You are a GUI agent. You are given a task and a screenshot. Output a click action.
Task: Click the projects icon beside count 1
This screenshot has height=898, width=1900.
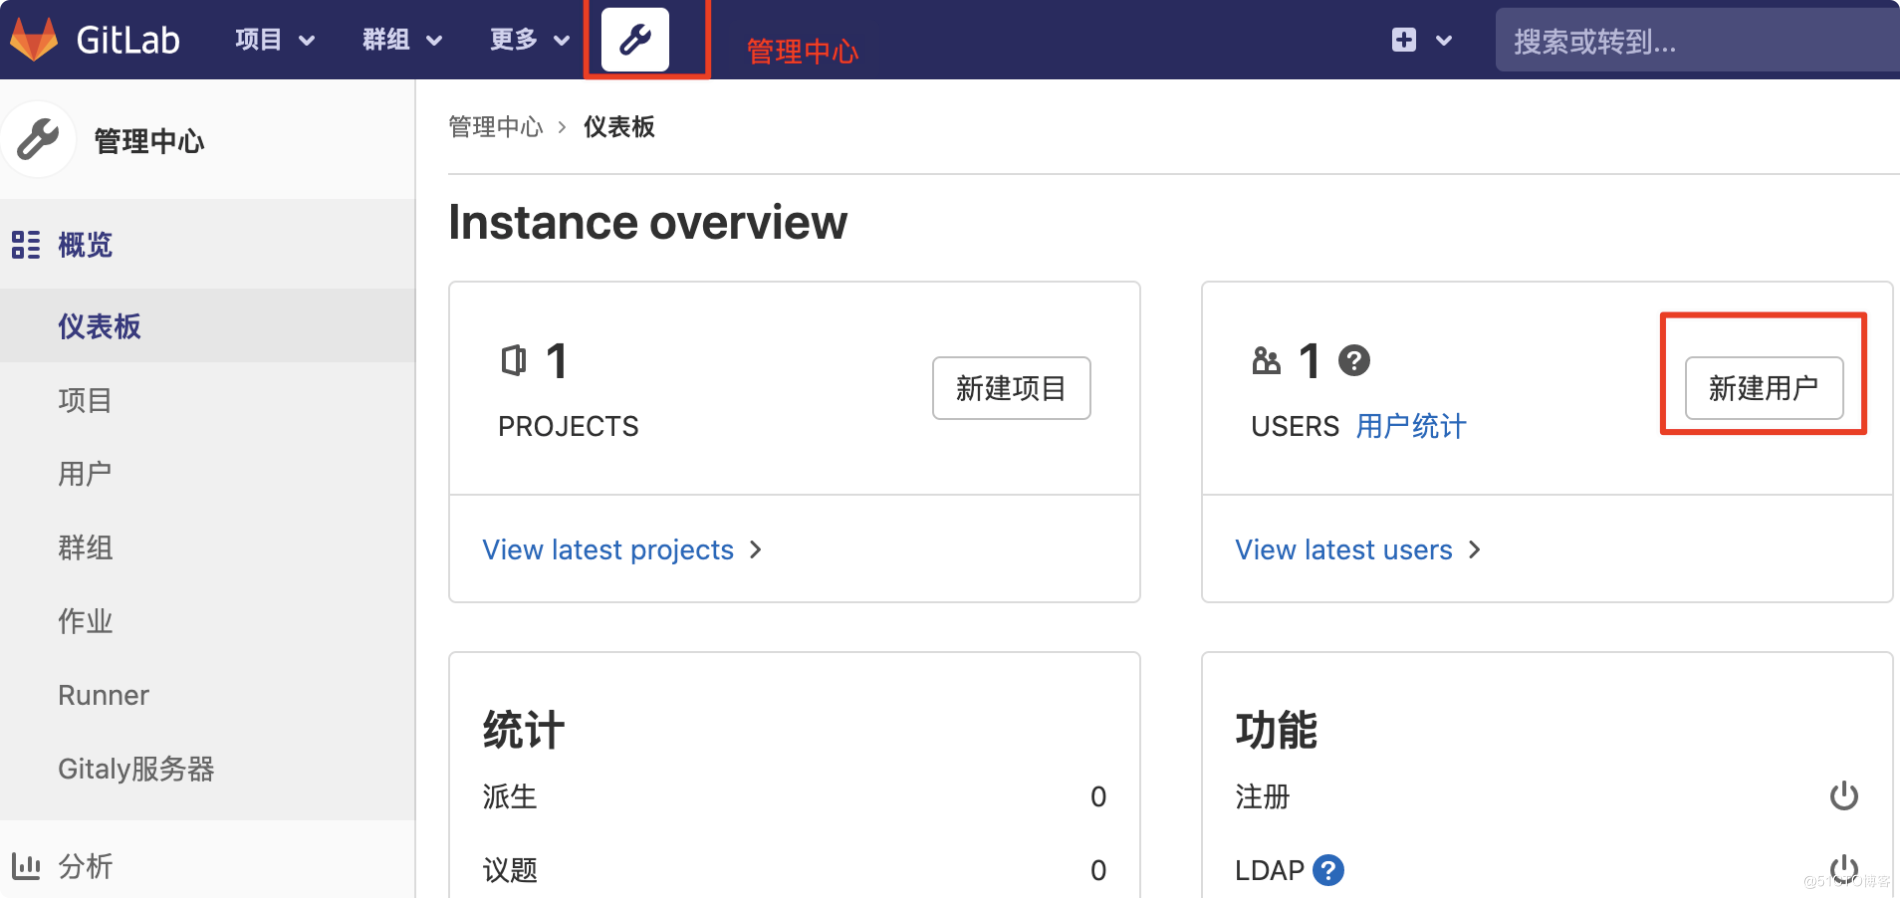514,360
